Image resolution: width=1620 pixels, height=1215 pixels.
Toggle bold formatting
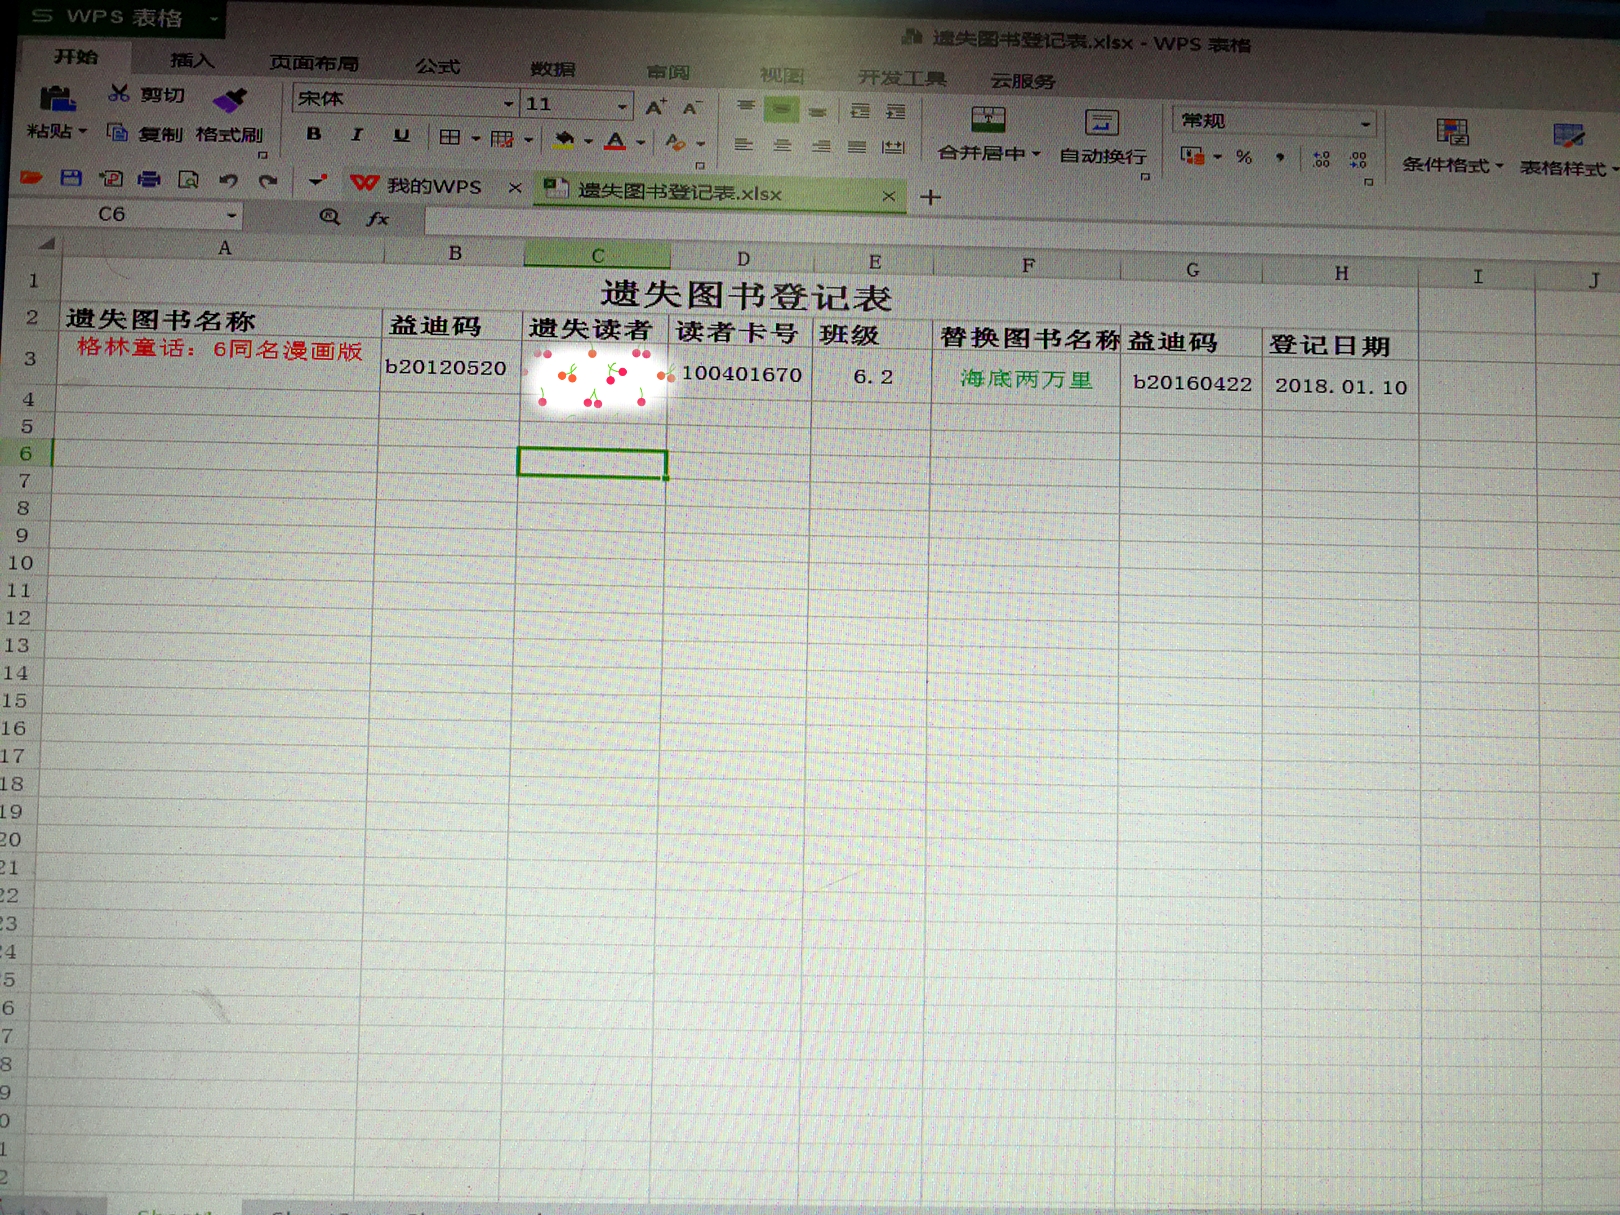pyautogui.click(x=313, y=133)
